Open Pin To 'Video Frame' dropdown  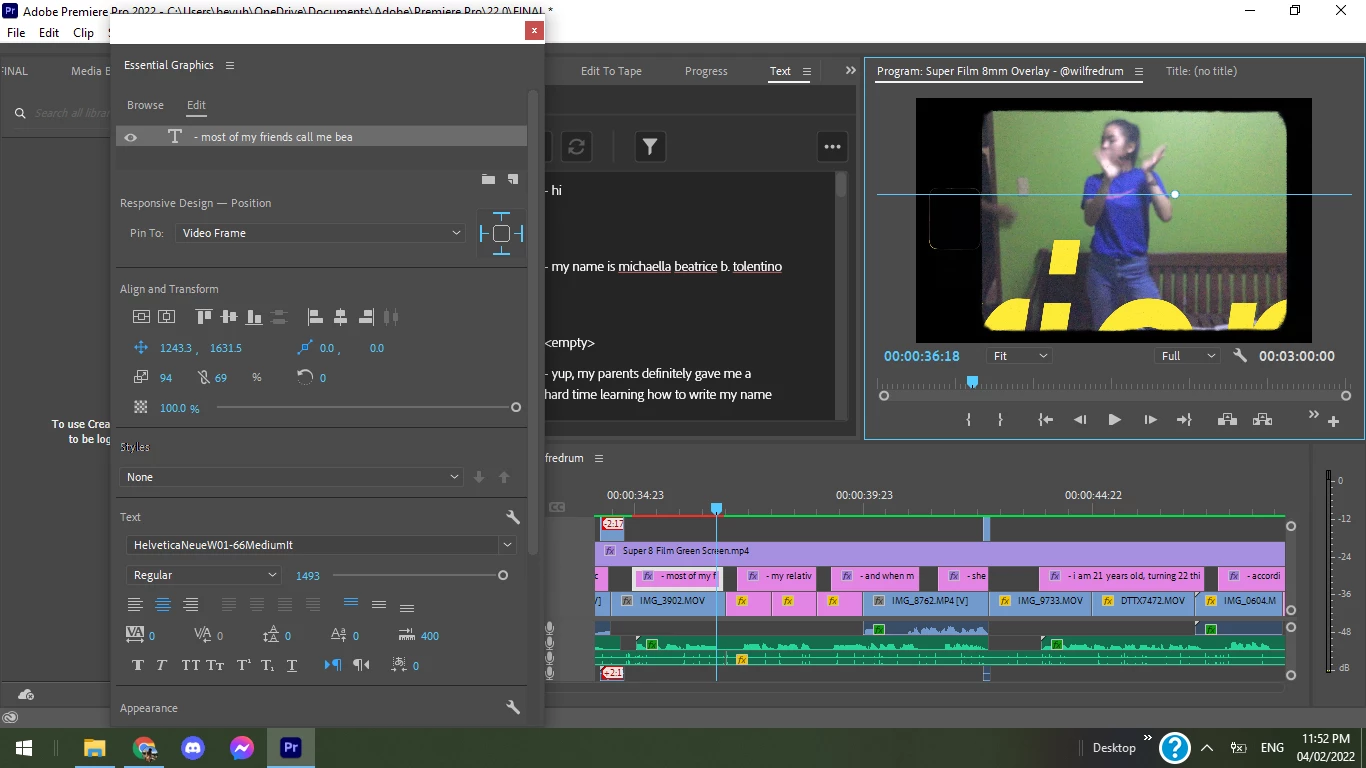click(x=320, y=233)
